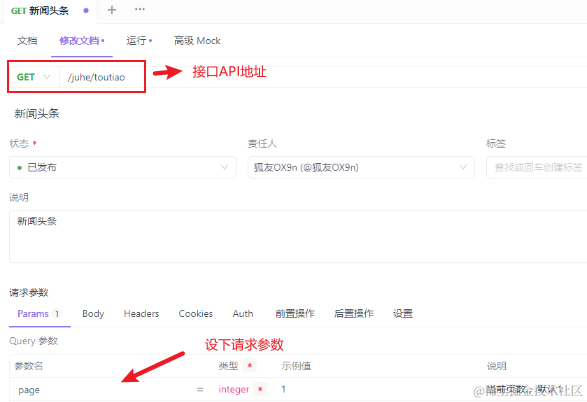Open the 前置操作 tab
Image resolution: width=587 pixels, height=402 pixels.
point(295,314)
